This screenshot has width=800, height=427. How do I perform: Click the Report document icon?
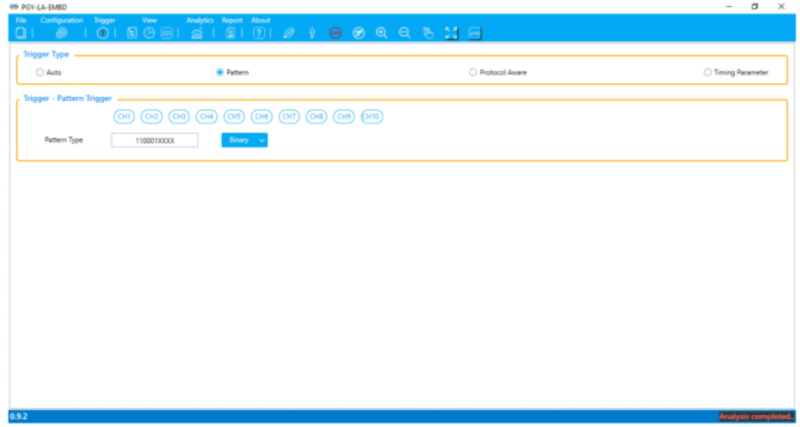[230, 33]
